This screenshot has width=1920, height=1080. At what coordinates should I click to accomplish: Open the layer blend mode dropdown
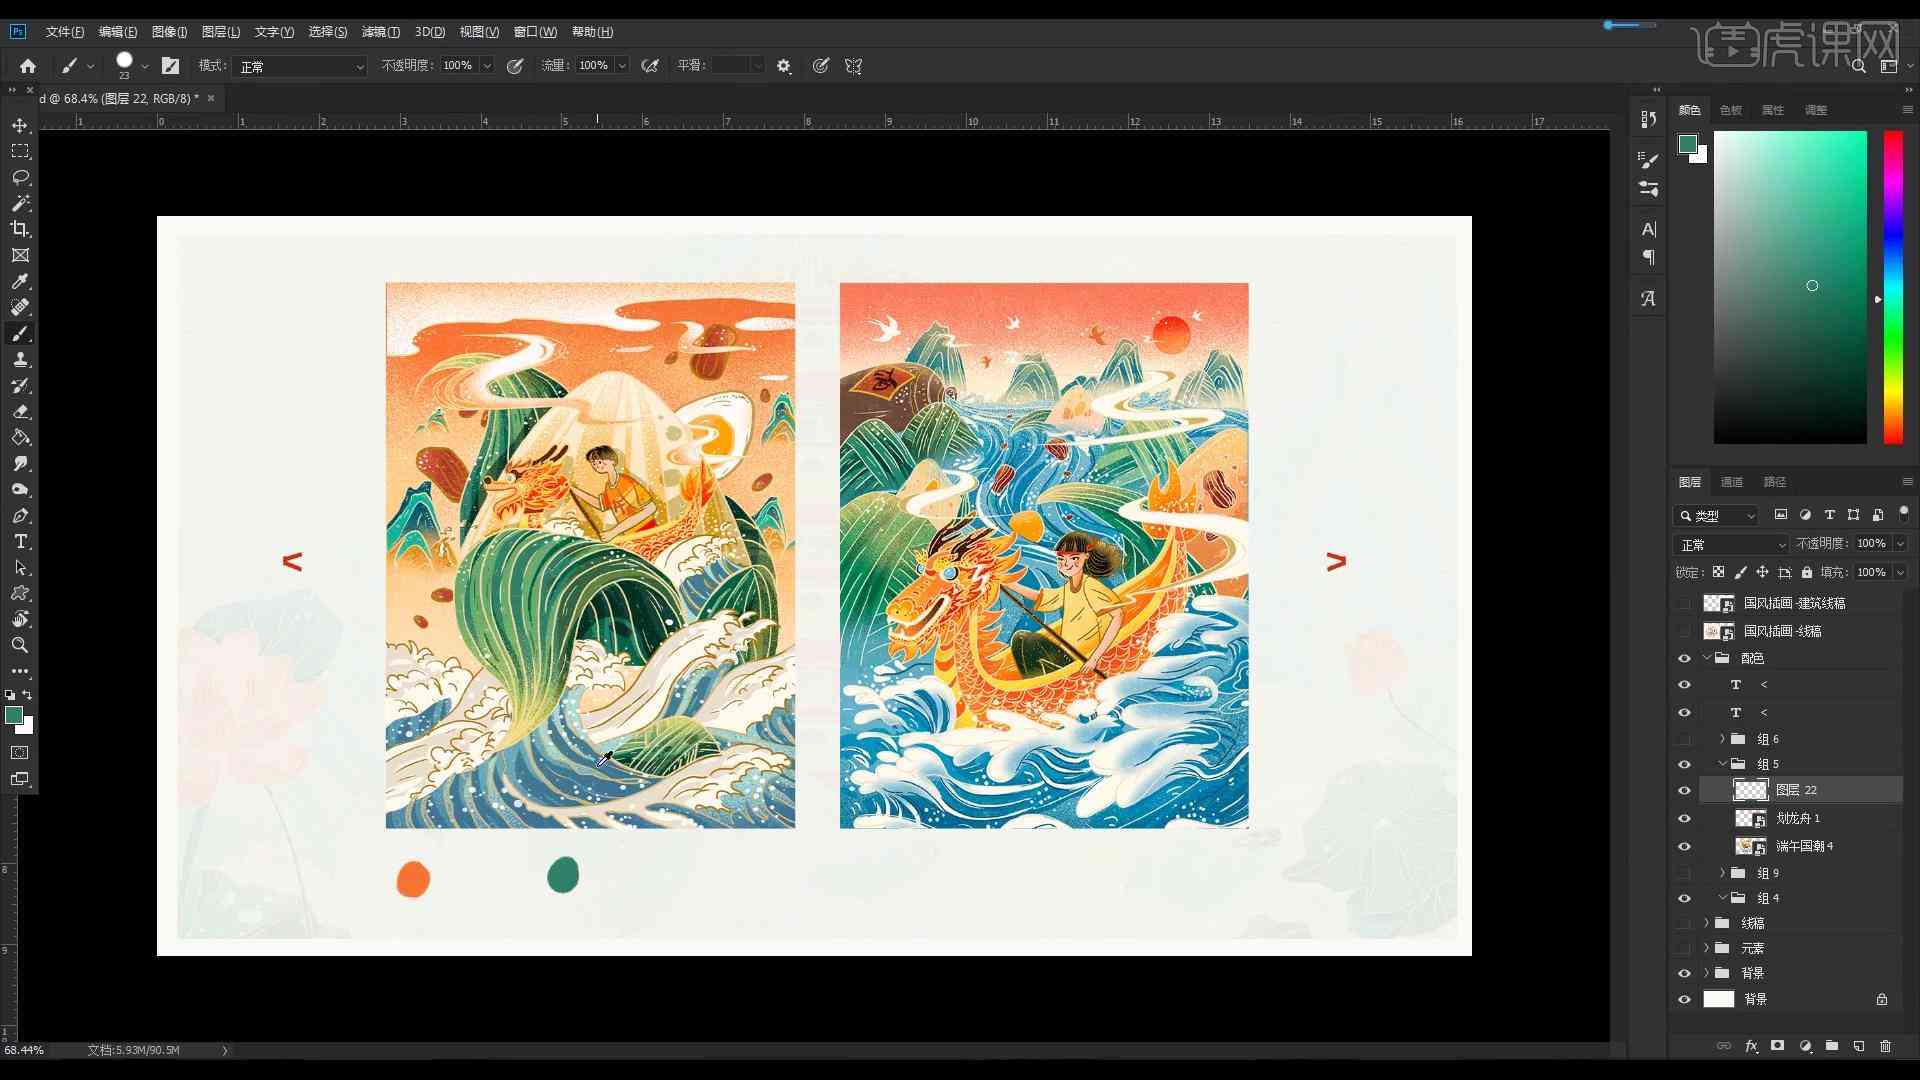pos(1731,544)
